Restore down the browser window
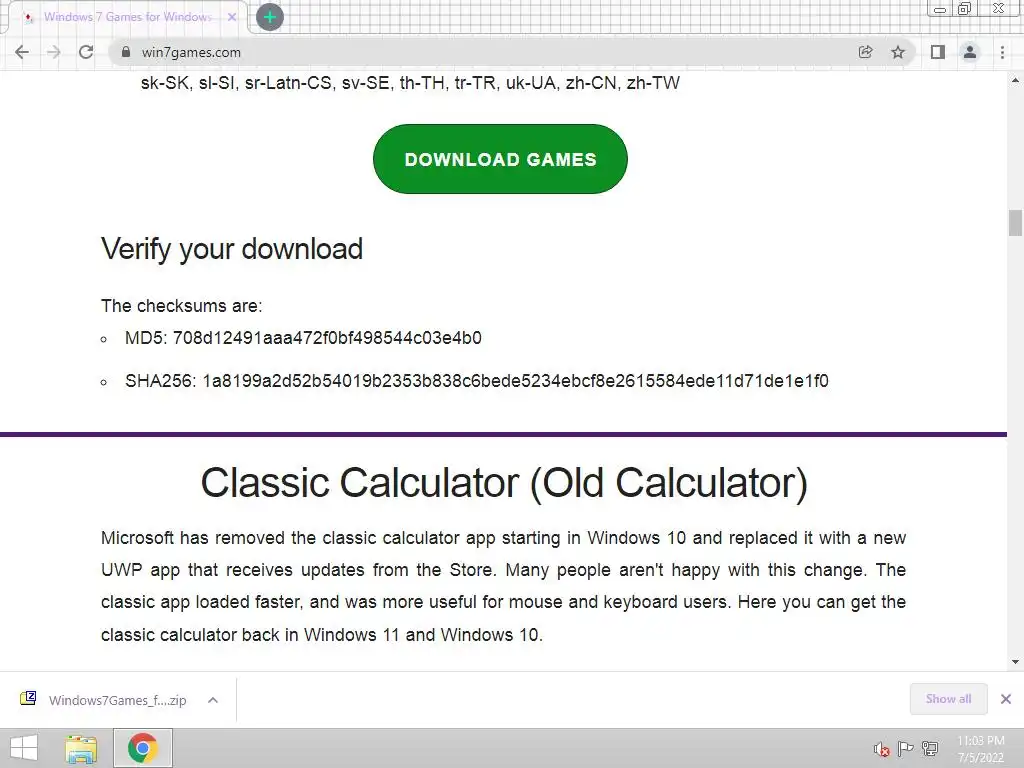Viewport: 1024px width, 768px height. (x=965, y=9)
